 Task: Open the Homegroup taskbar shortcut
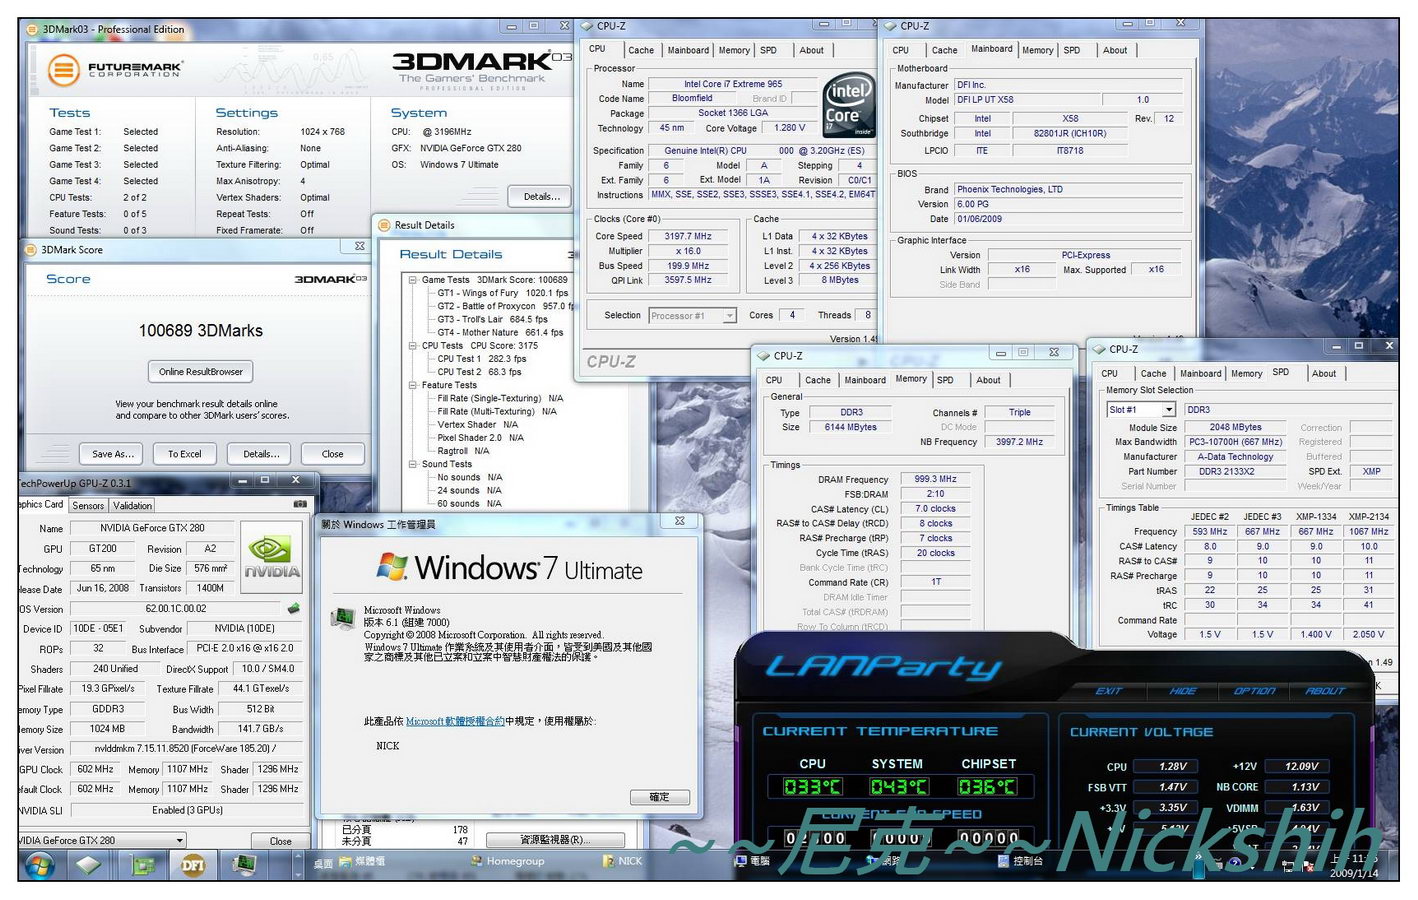[508, 861]
